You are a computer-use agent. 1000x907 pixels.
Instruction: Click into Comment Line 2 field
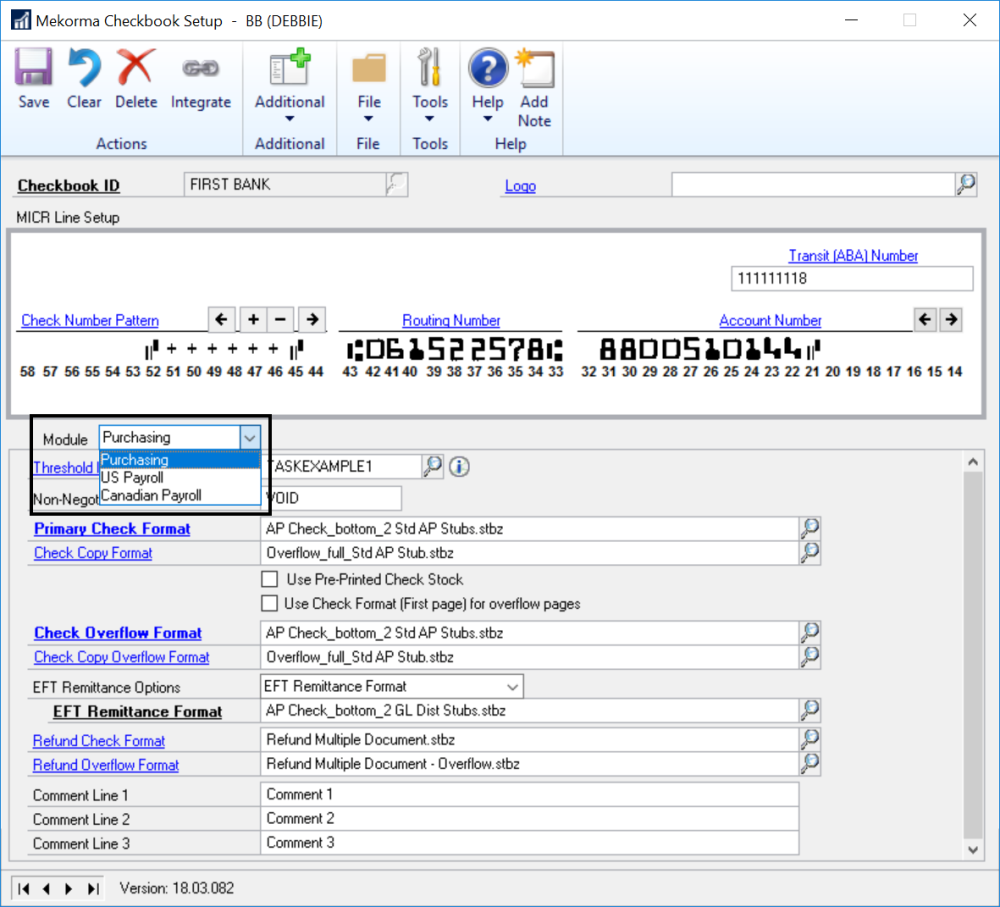click(x=530, y=818)
